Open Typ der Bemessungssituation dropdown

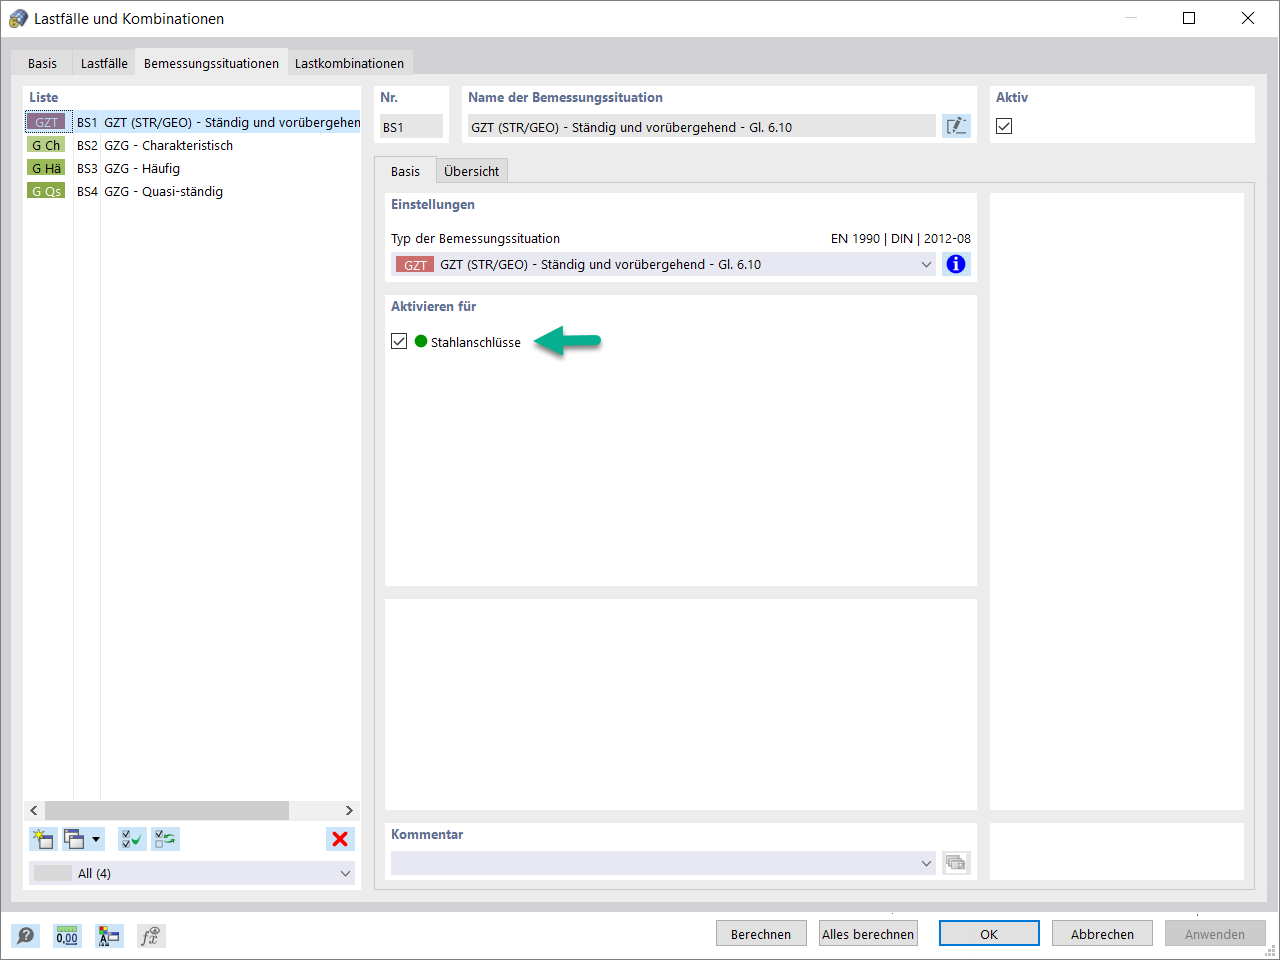[x=664, y=264]
